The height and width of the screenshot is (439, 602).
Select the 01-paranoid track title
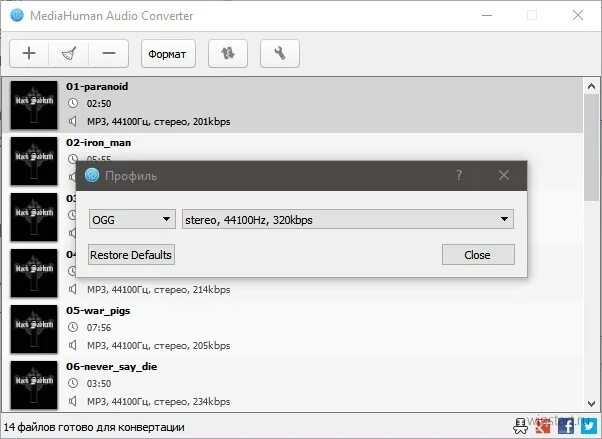[x=97, y=86]
